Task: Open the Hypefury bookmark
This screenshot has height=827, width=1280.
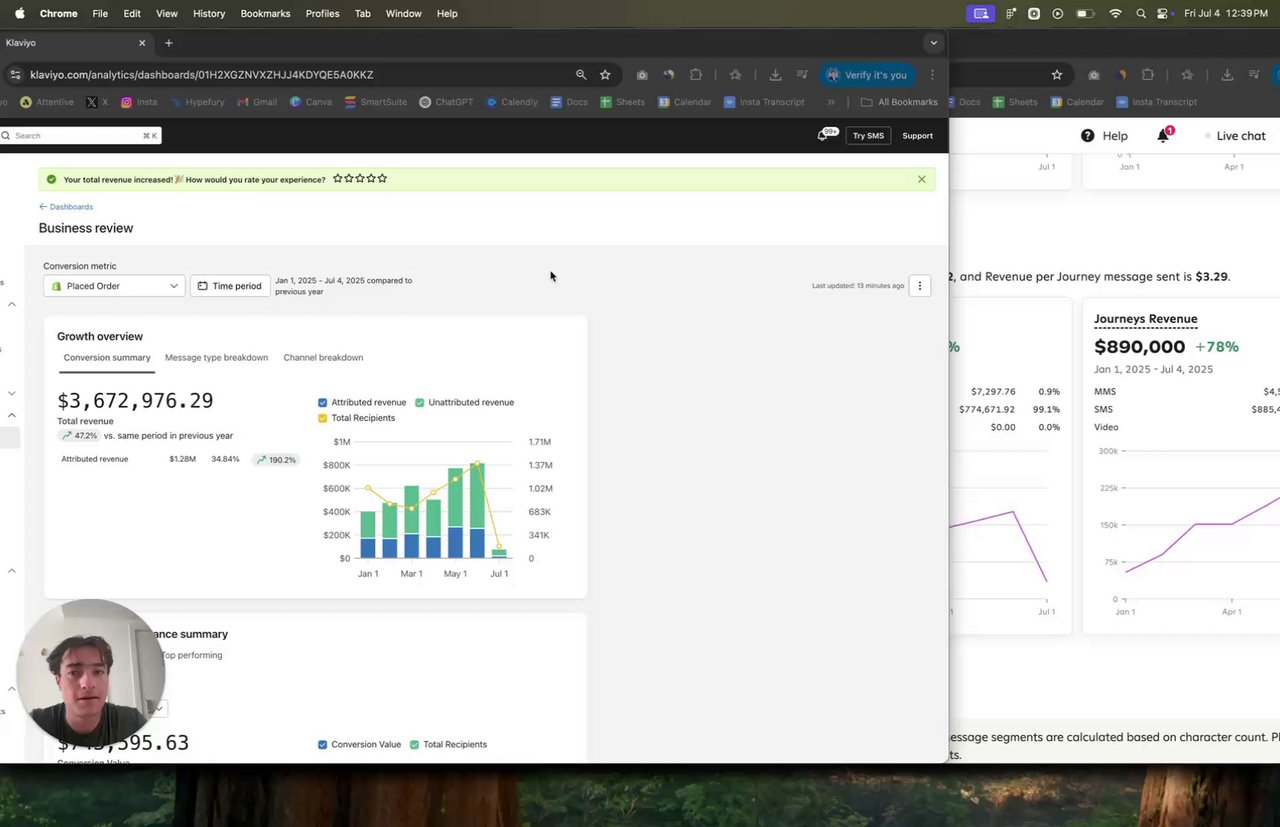Action: pyautogui.click(x=197, y=102)
